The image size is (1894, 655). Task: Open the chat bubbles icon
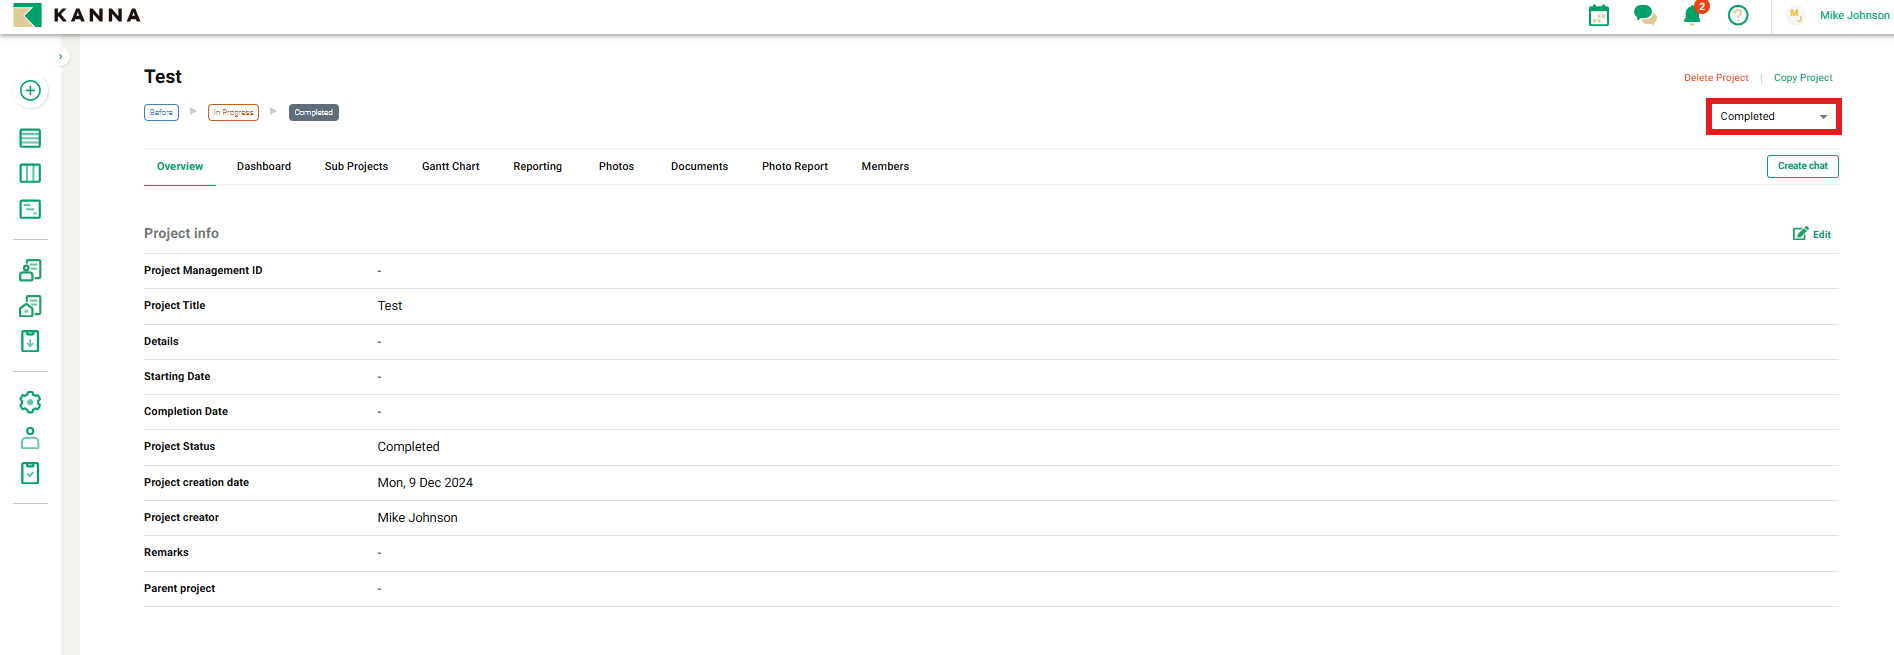click(1644, 16)
